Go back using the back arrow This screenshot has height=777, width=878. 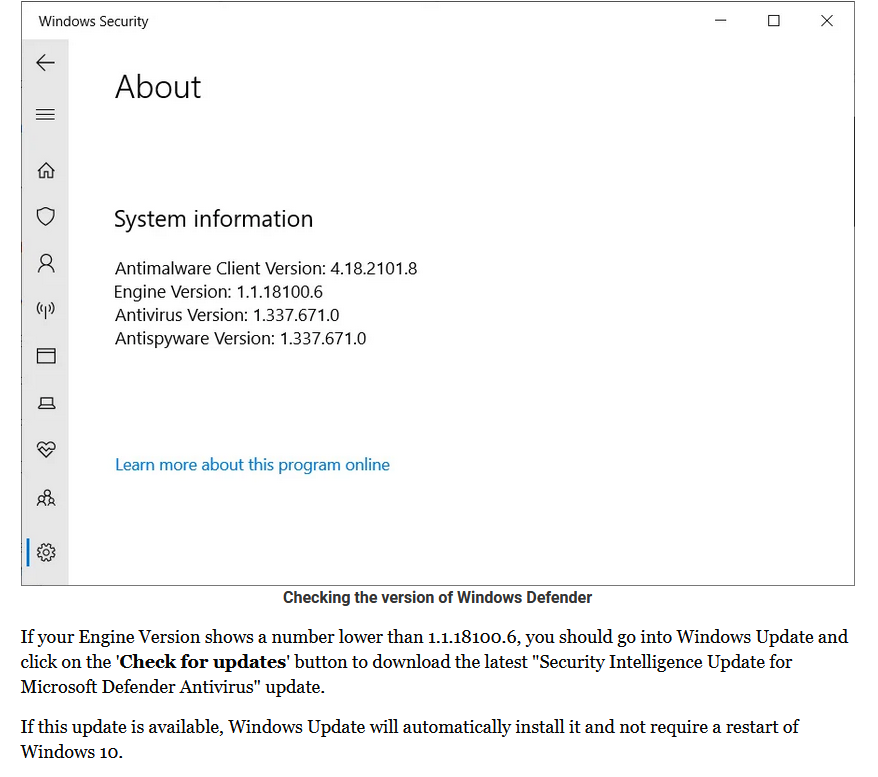pyautogui.click(x=45, y=62)
